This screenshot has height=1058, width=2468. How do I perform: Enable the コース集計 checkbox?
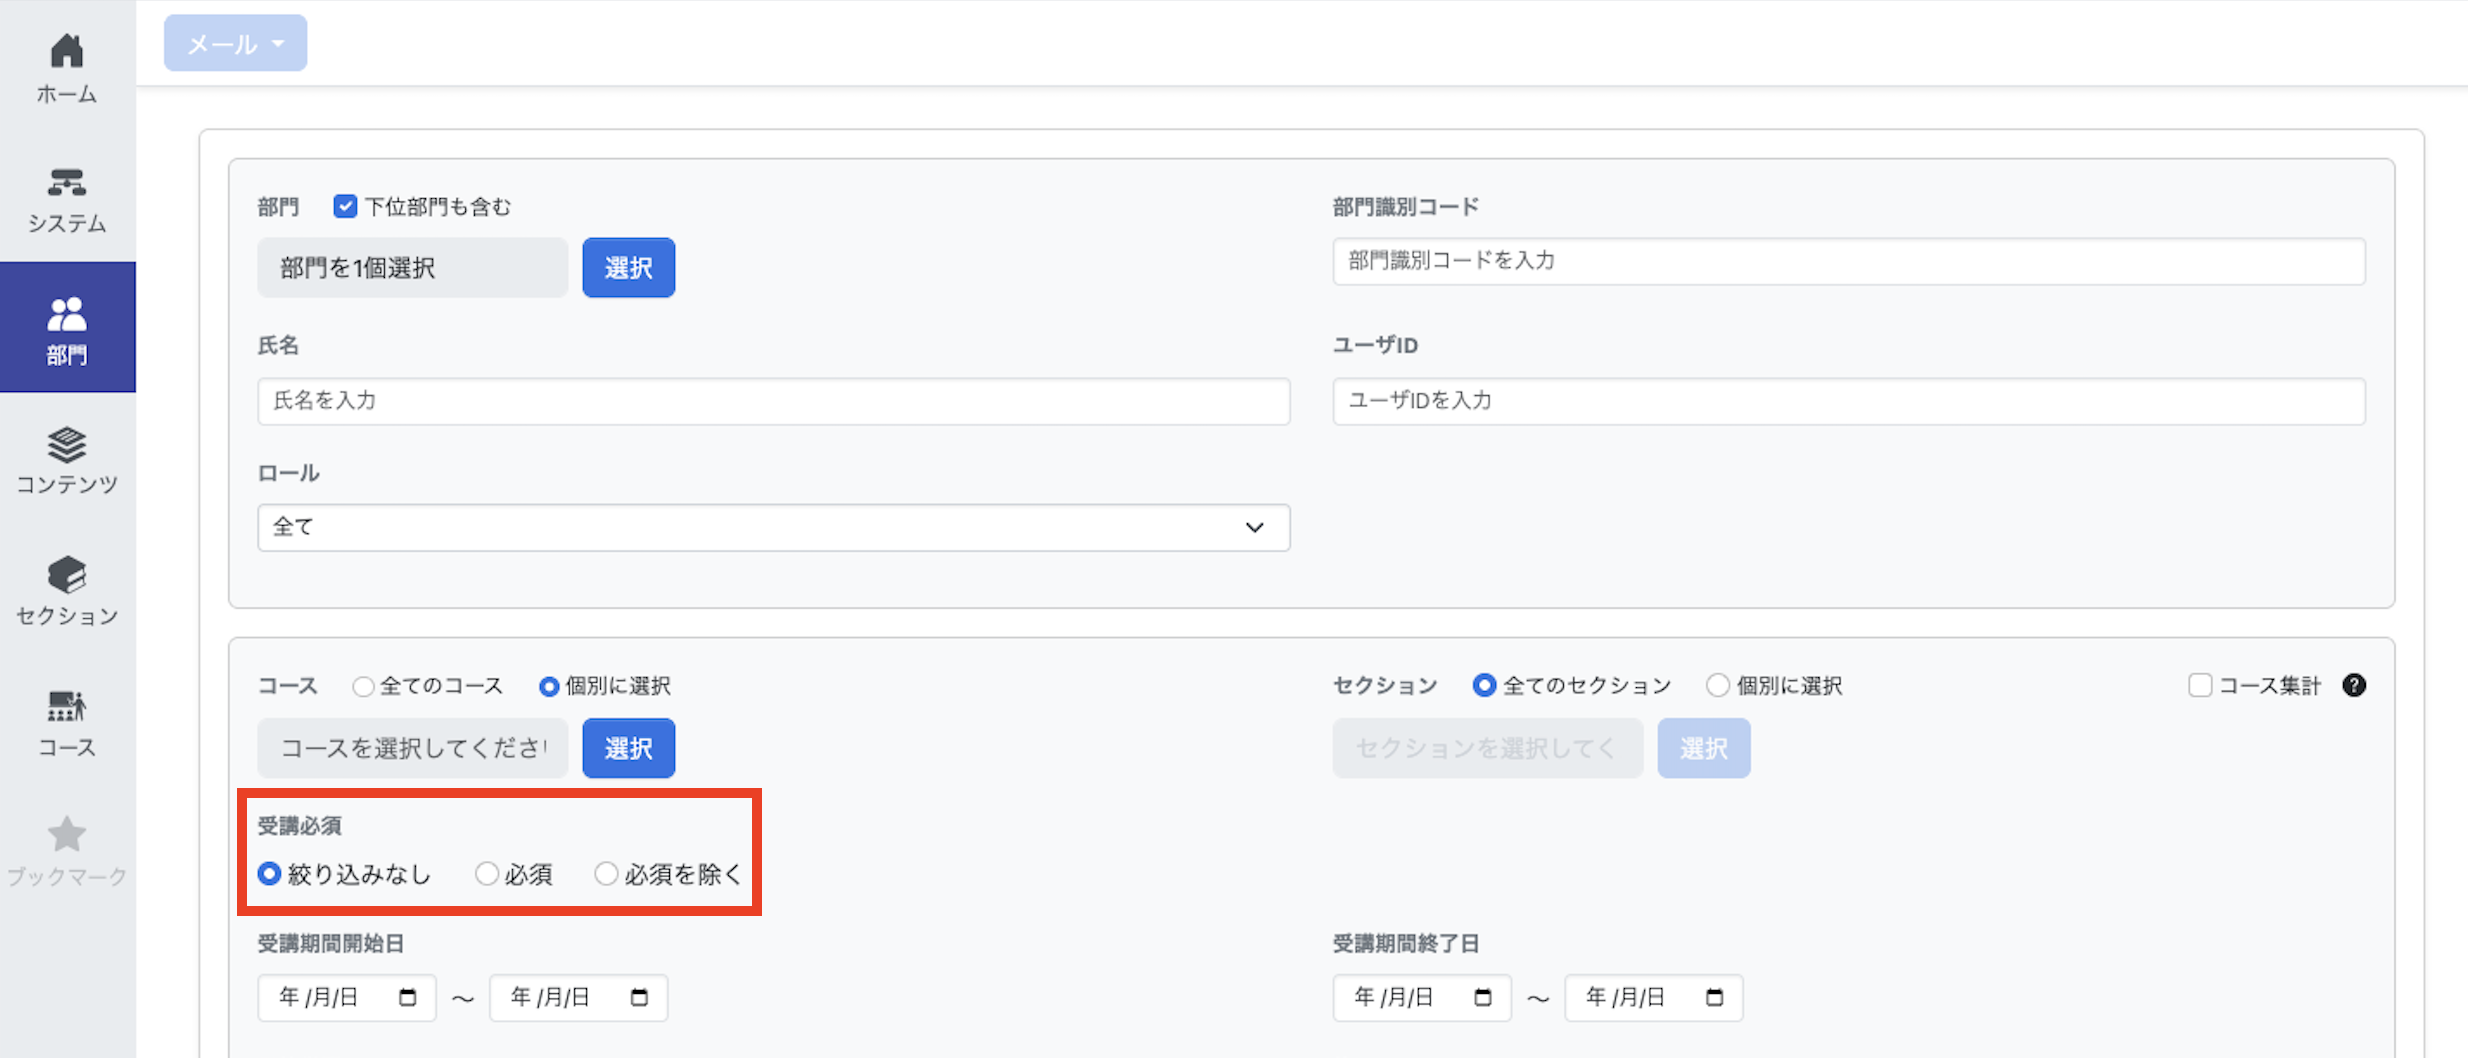(2200, 685)
